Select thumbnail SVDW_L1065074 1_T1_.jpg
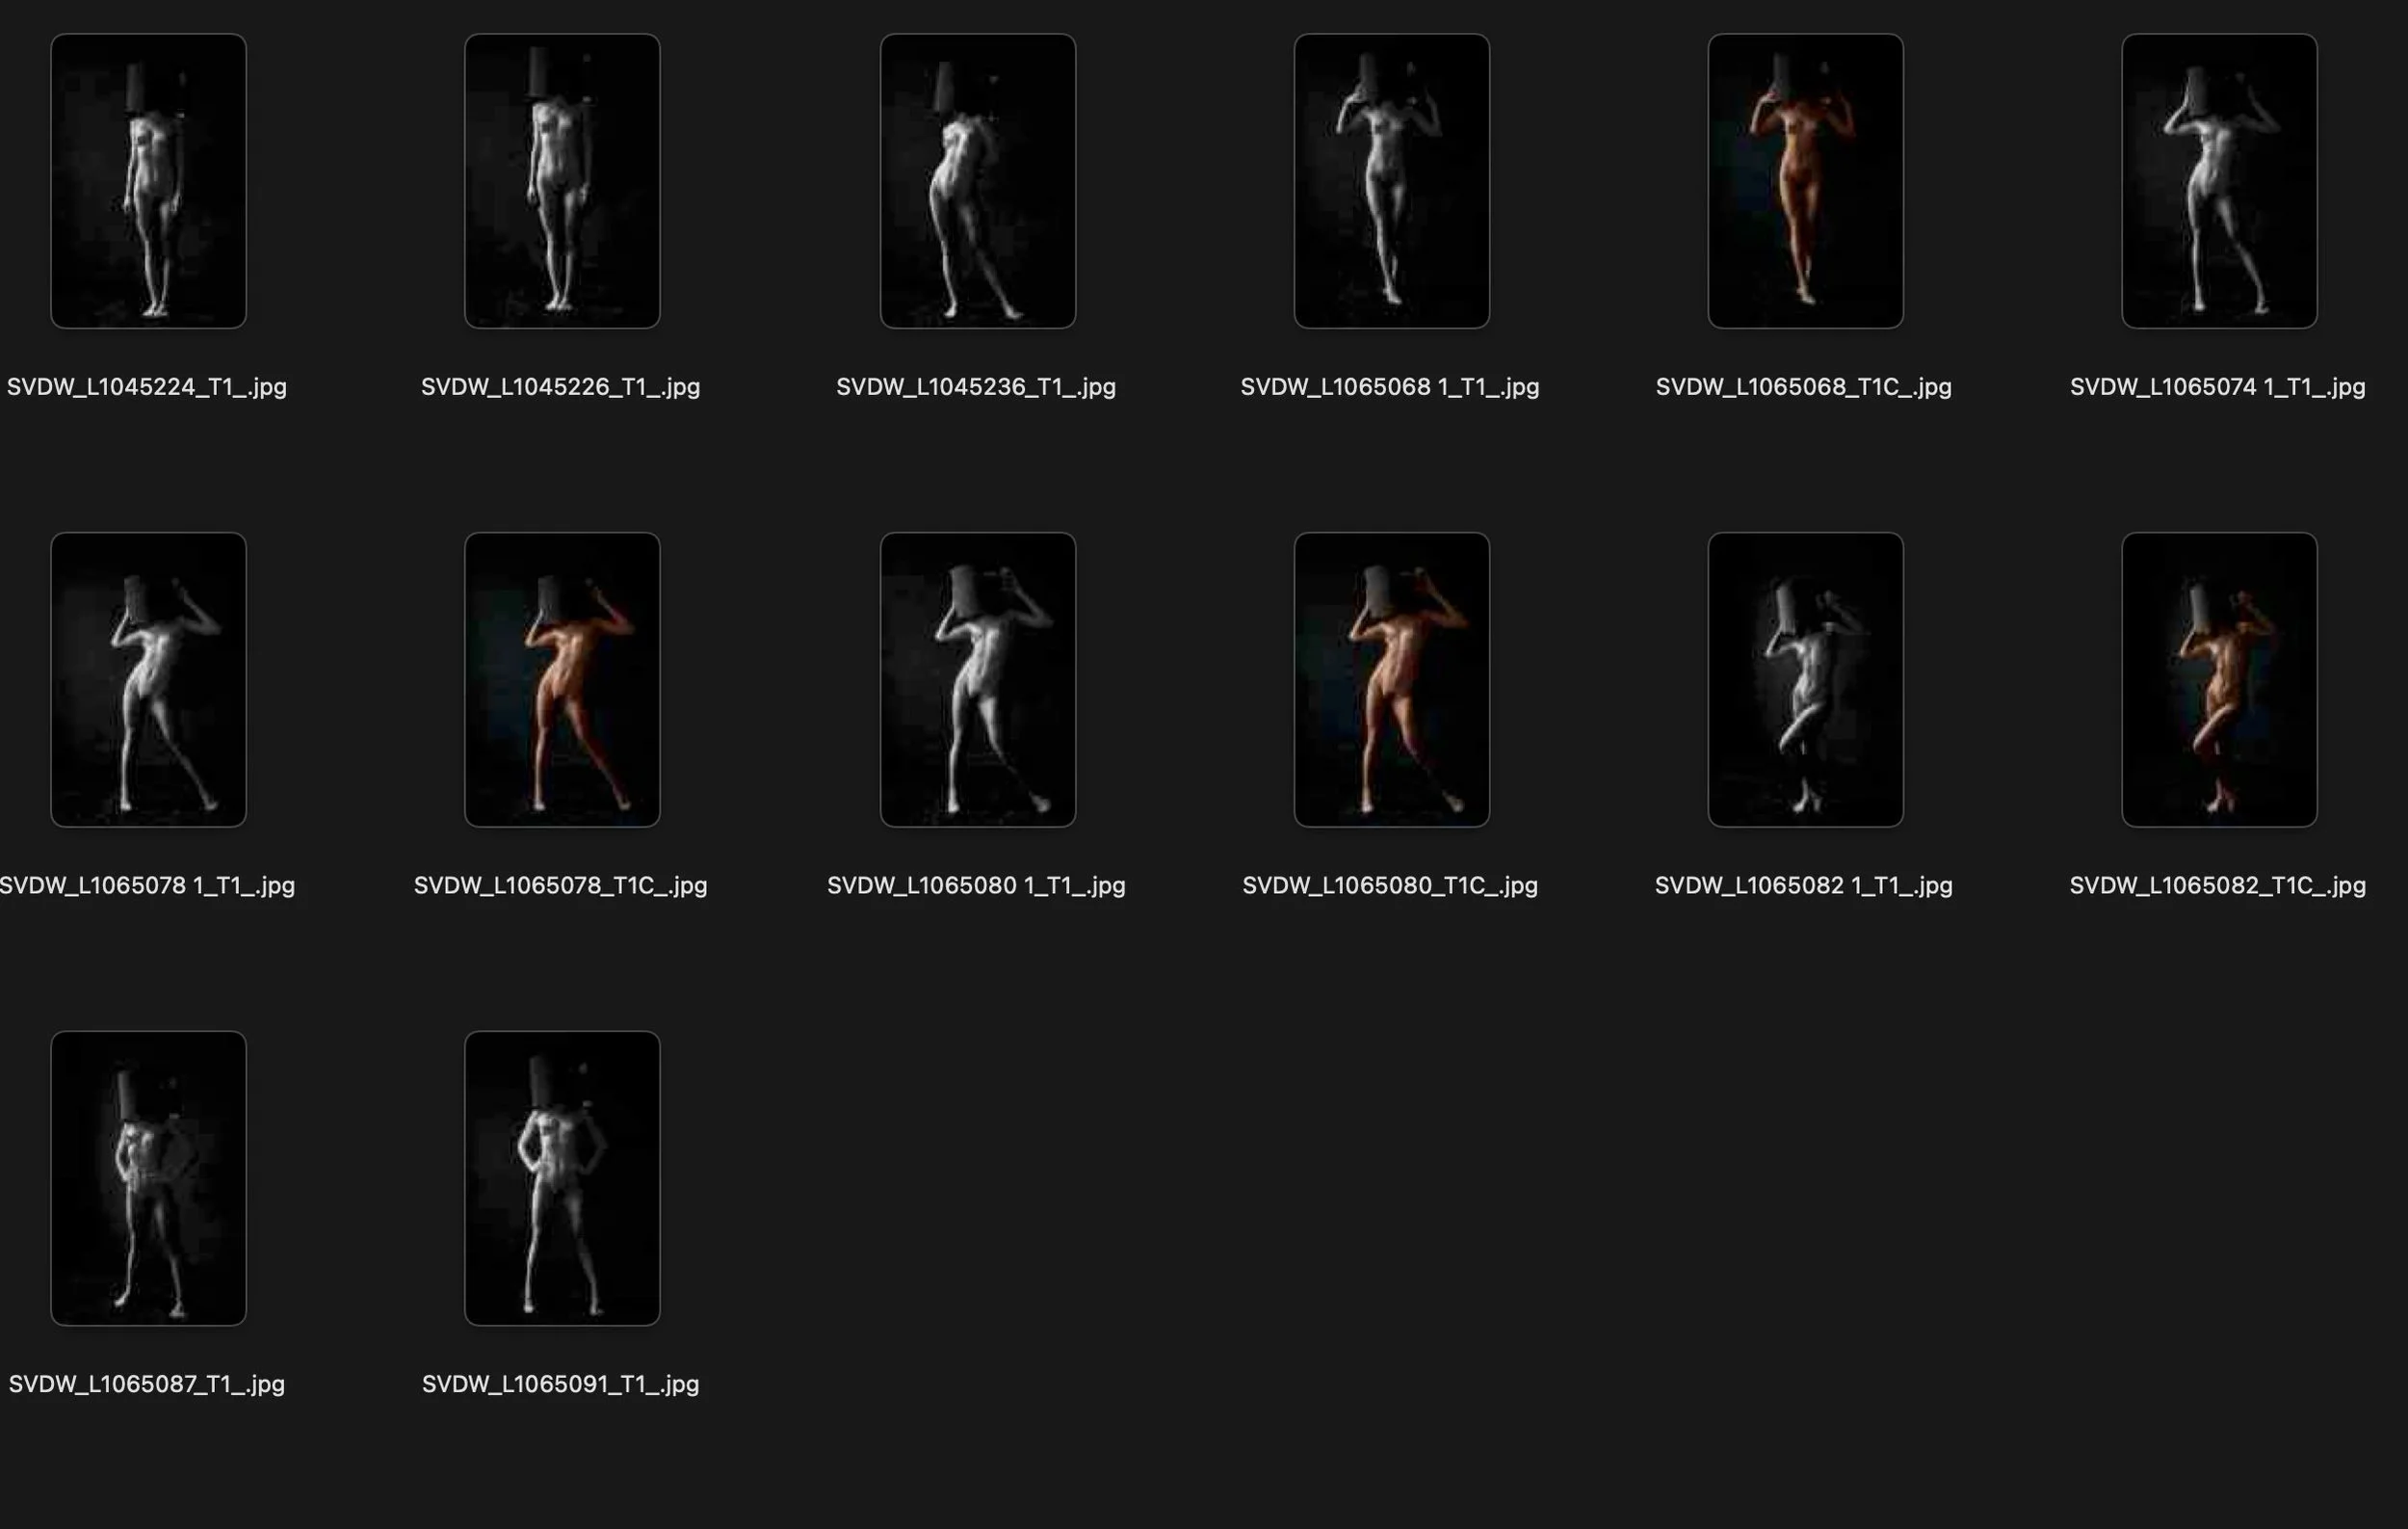 pyautogui.click(x=2219, y=181)
